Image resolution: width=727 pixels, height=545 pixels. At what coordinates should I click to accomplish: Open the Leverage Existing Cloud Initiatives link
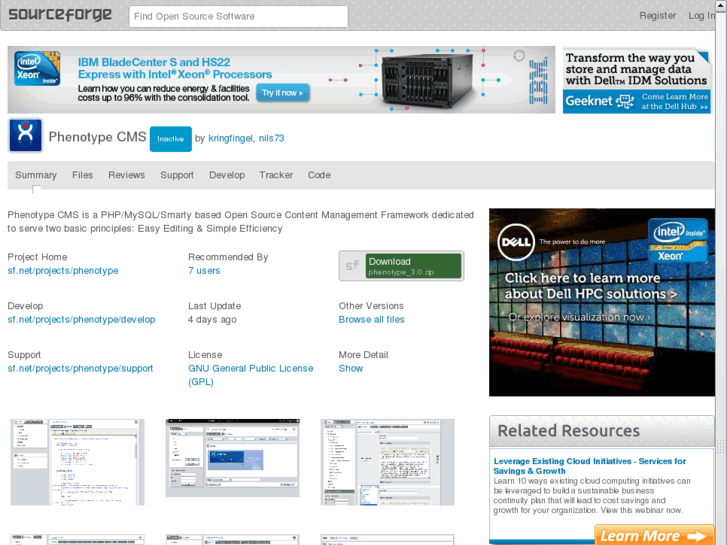click(x=590, y=466)
